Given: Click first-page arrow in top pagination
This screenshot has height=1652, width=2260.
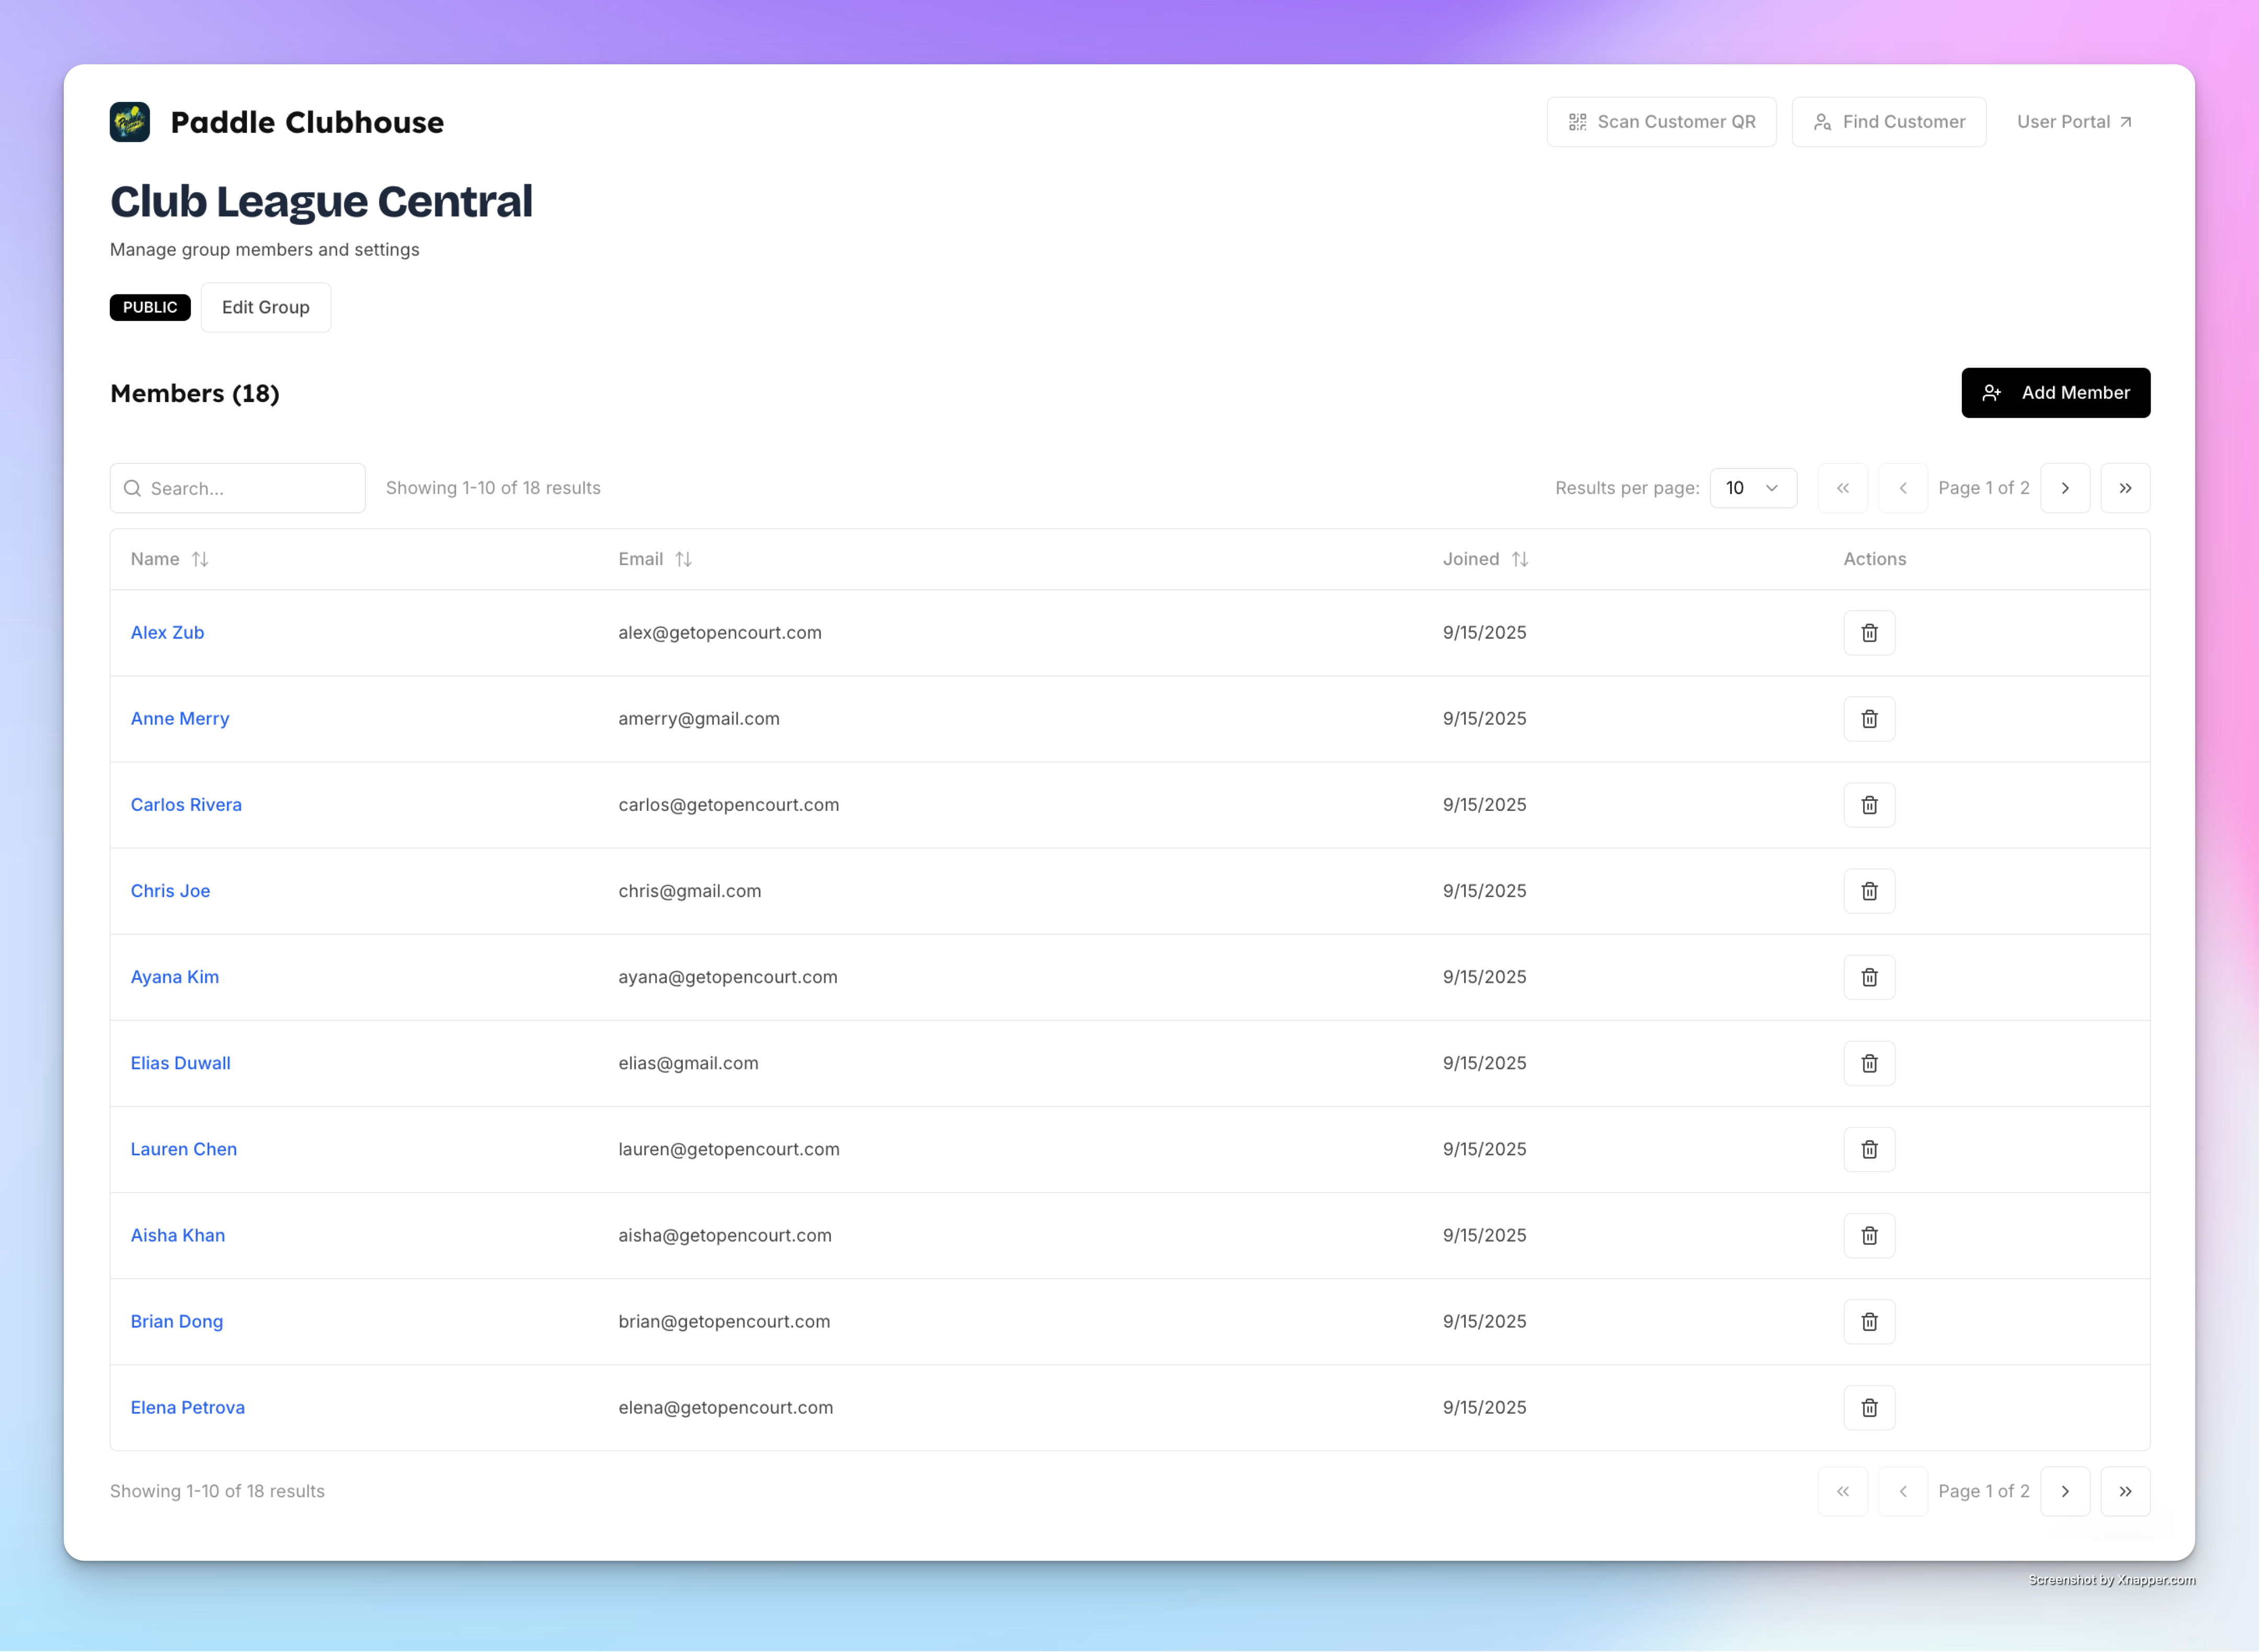Looking at the screenshot, I should (1843, 488).
